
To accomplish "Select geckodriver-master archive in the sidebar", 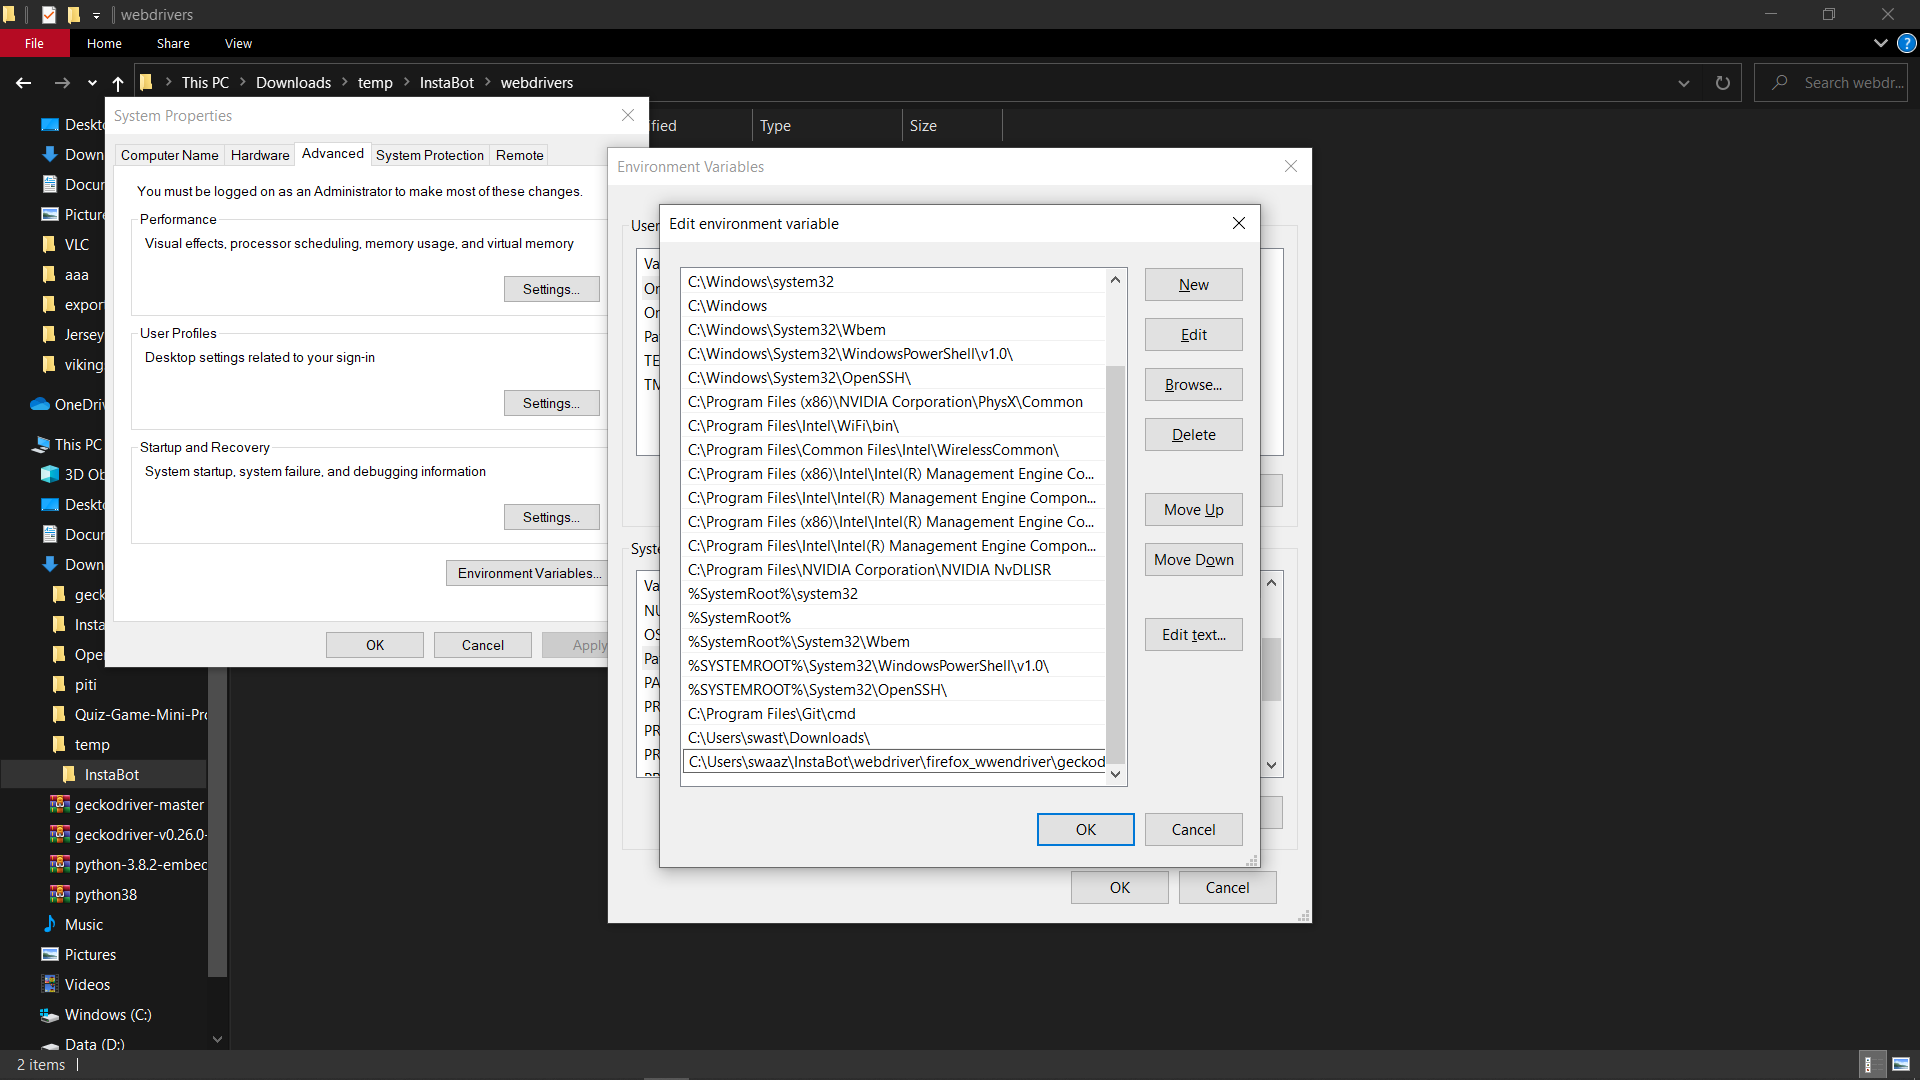I will tap(138, 805).
